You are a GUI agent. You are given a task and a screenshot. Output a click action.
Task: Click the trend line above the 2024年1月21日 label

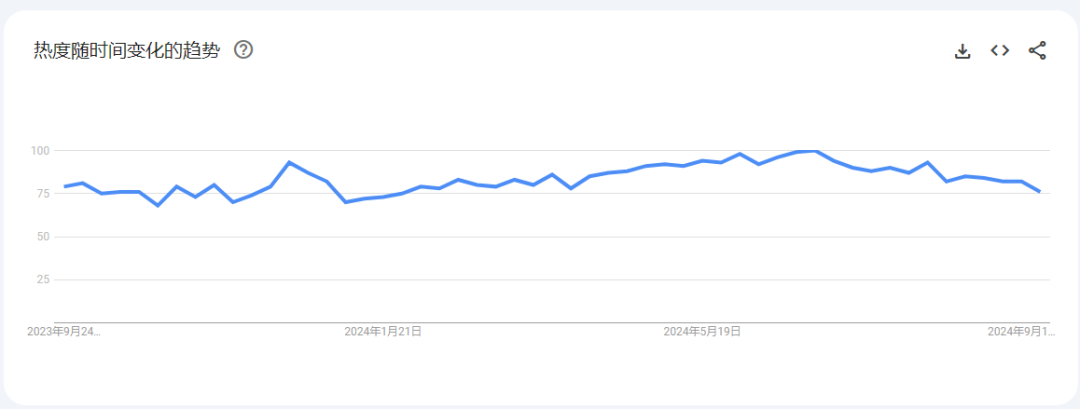pyautogui.click(x=383, y=197)
